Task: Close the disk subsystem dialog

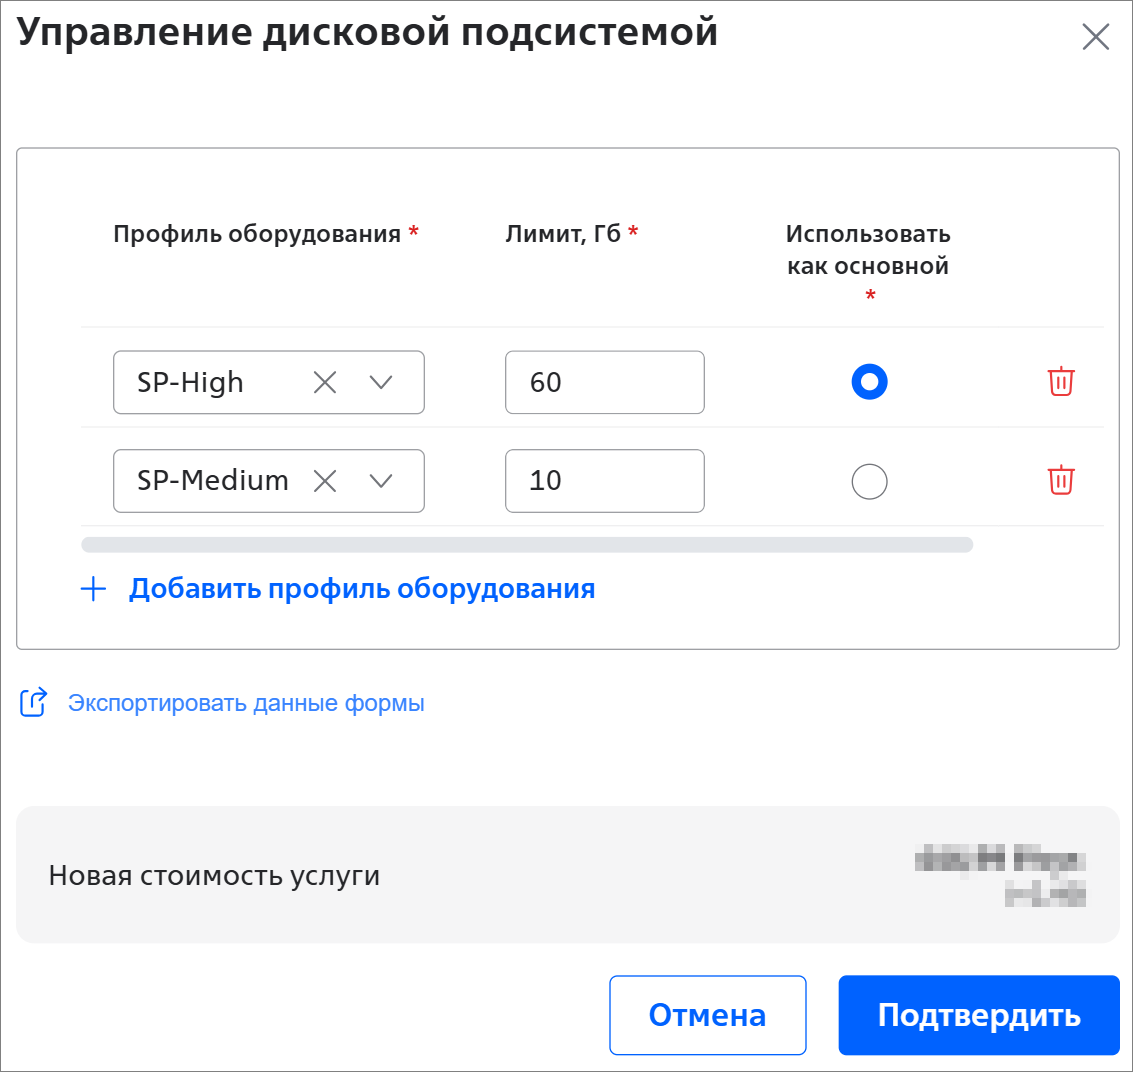Action: [x=1095, y=36]
